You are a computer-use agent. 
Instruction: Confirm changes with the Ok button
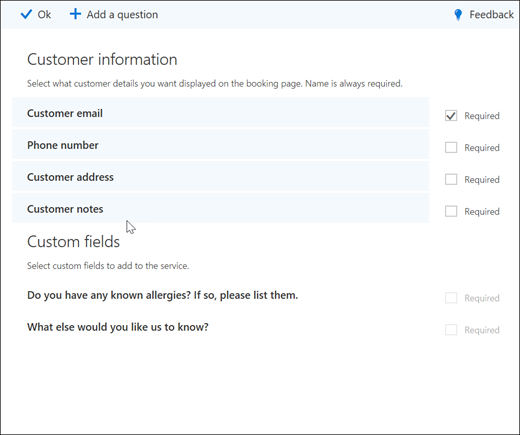(36, 14)
